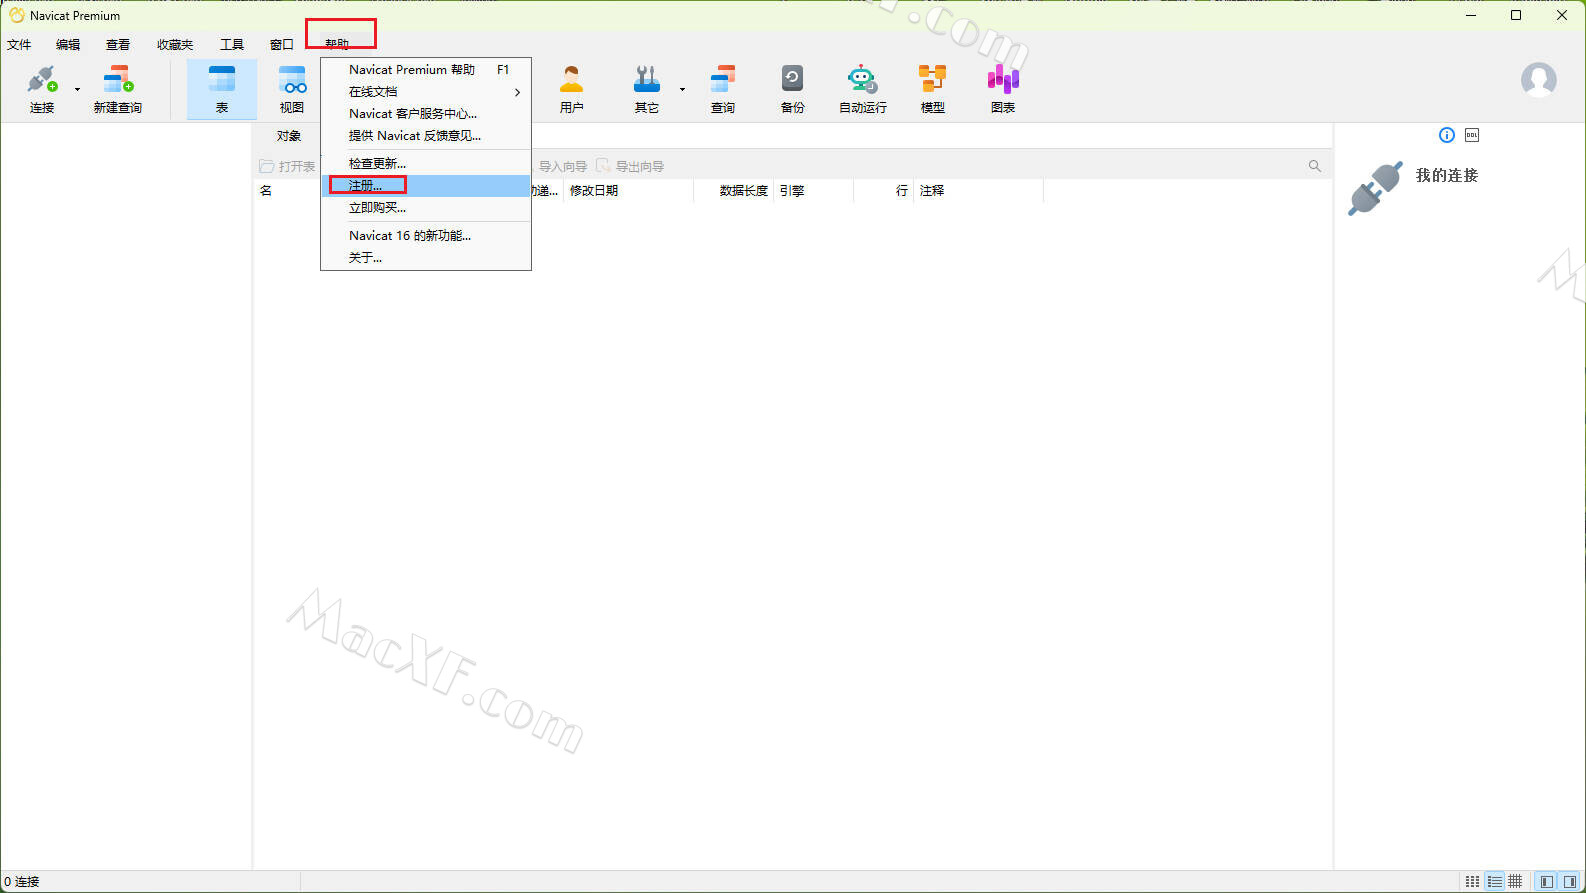Click the 帮助 menu in menu bar

pos(337,44)
